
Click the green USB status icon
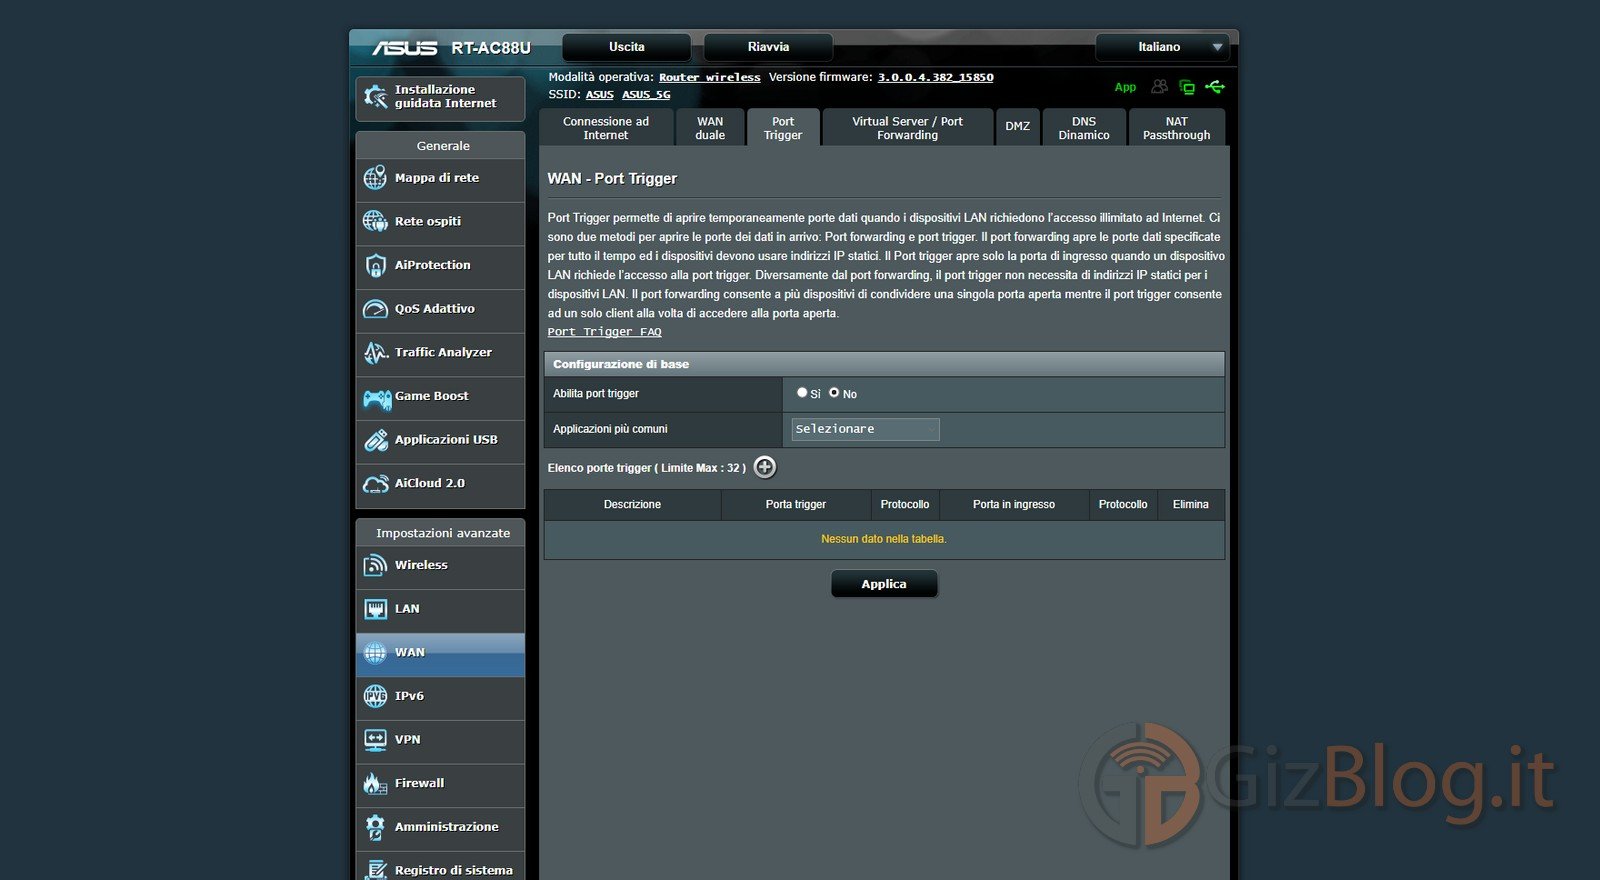(1215, 87)
